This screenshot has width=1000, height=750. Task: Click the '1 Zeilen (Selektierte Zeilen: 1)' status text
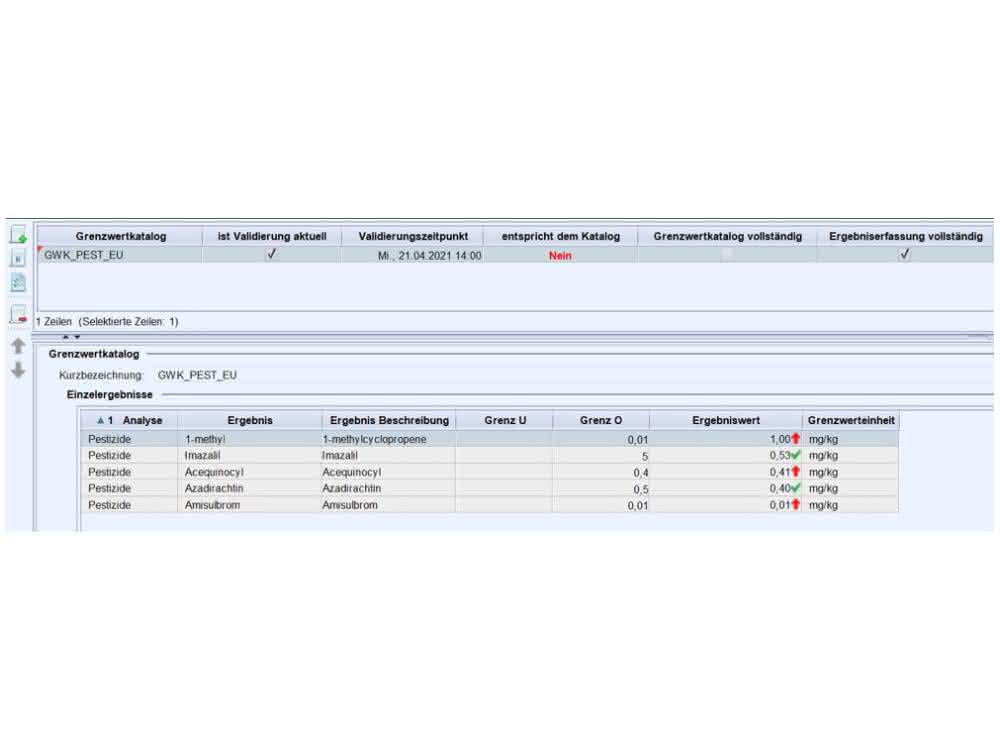(107, 321)
